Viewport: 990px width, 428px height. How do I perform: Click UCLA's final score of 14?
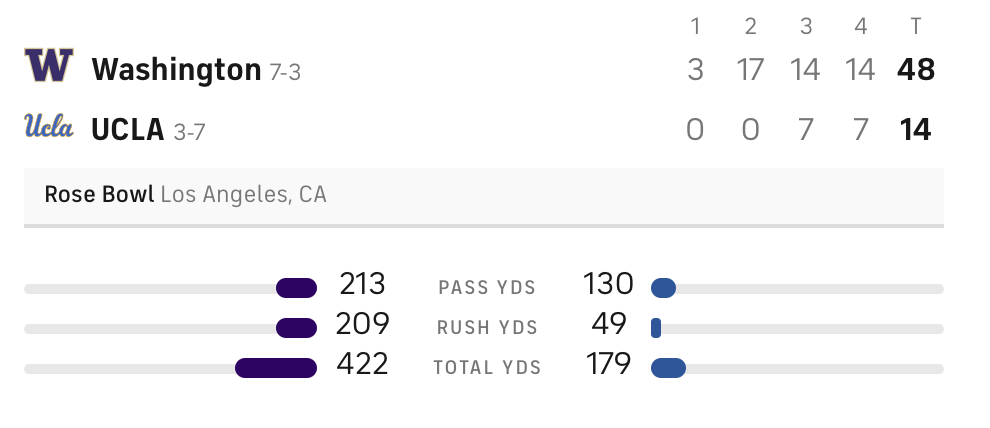916,130
